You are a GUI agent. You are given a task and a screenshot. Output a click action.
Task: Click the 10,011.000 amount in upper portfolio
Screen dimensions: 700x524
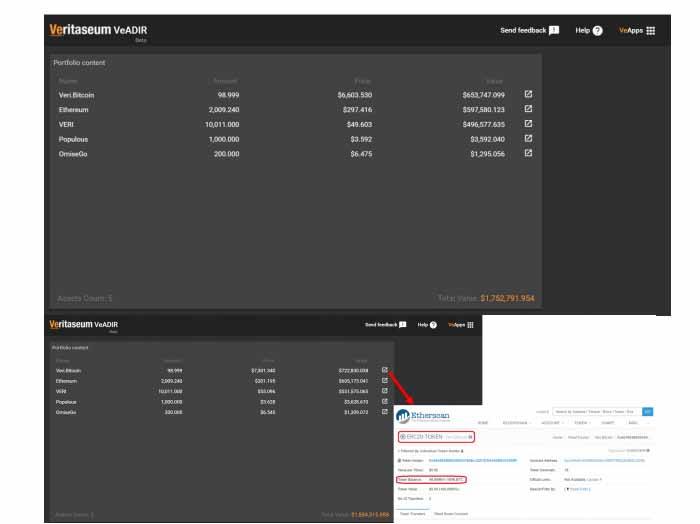pyautogui.click(x=222, y=125)
